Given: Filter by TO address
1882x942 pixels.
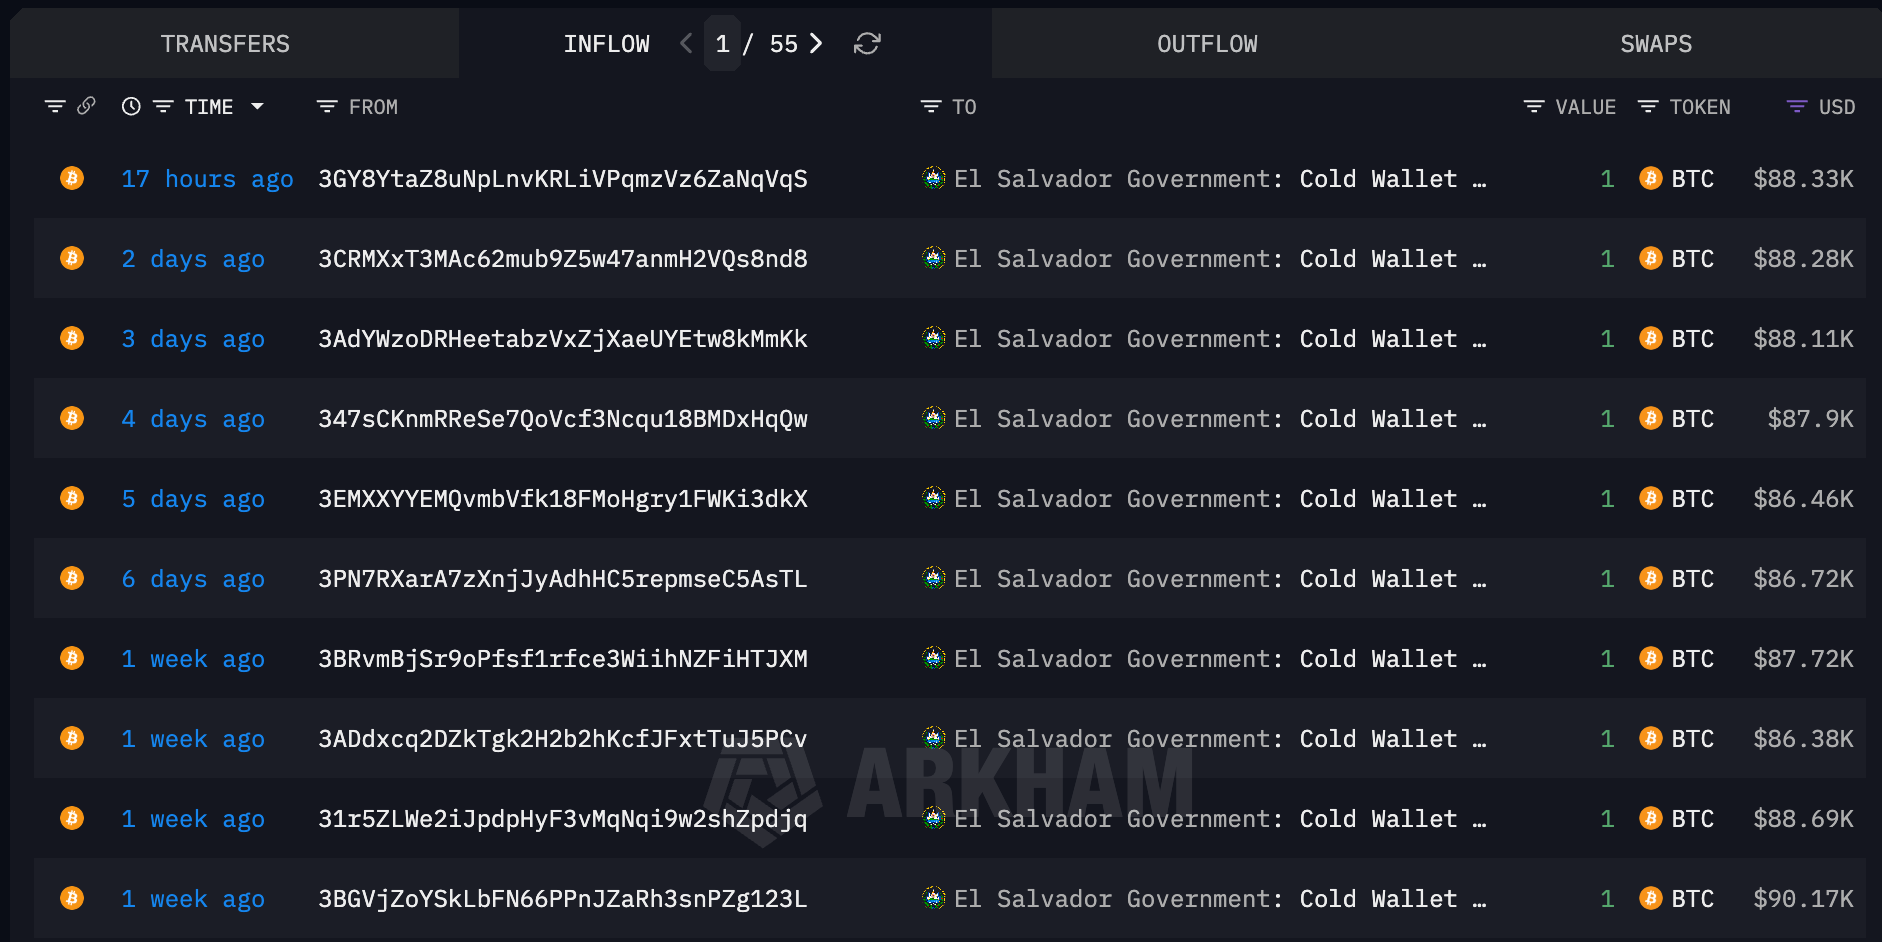Looking at the screenshot, I should (x=931, y=106).
